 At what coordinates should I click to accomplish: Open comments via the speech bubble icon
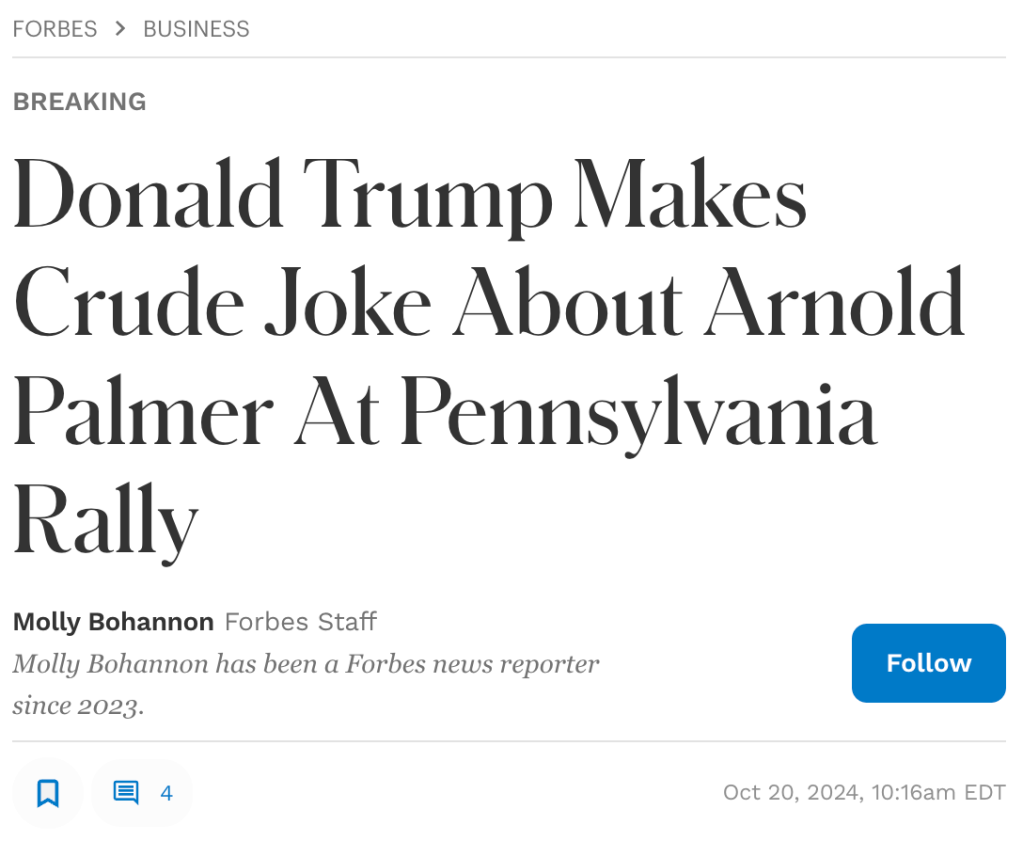pos(126,794)
